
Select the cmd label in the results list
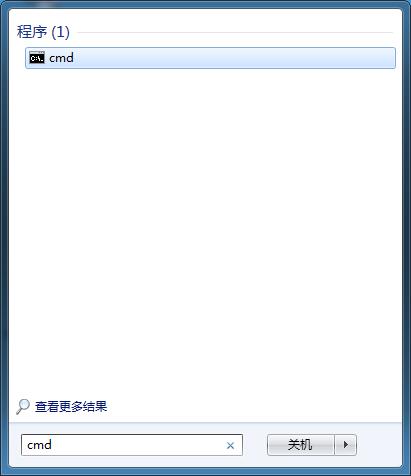click(x=61, y=58)
